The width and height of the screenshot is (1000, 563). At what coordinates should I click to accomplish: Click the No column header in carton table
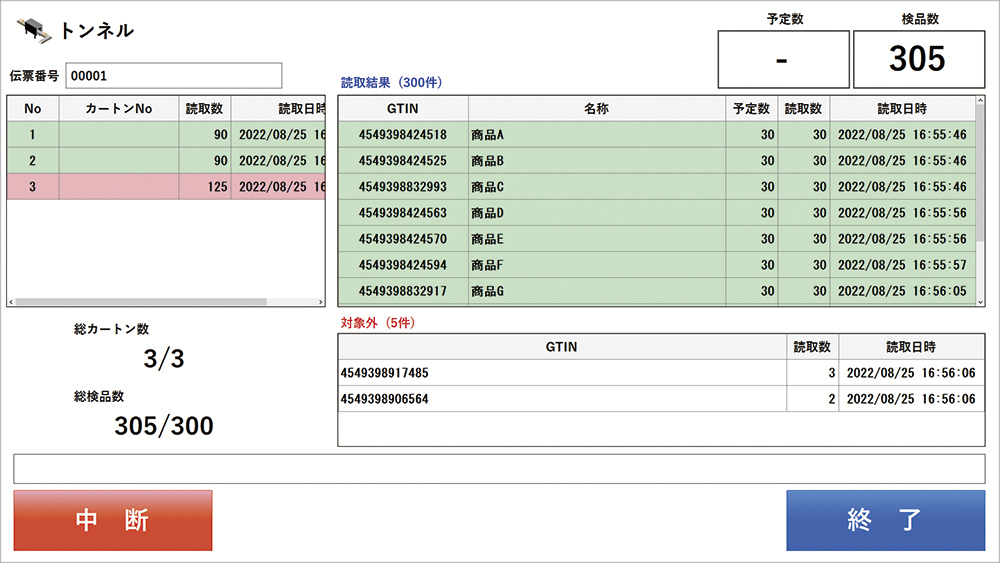[x=33, y=108]
